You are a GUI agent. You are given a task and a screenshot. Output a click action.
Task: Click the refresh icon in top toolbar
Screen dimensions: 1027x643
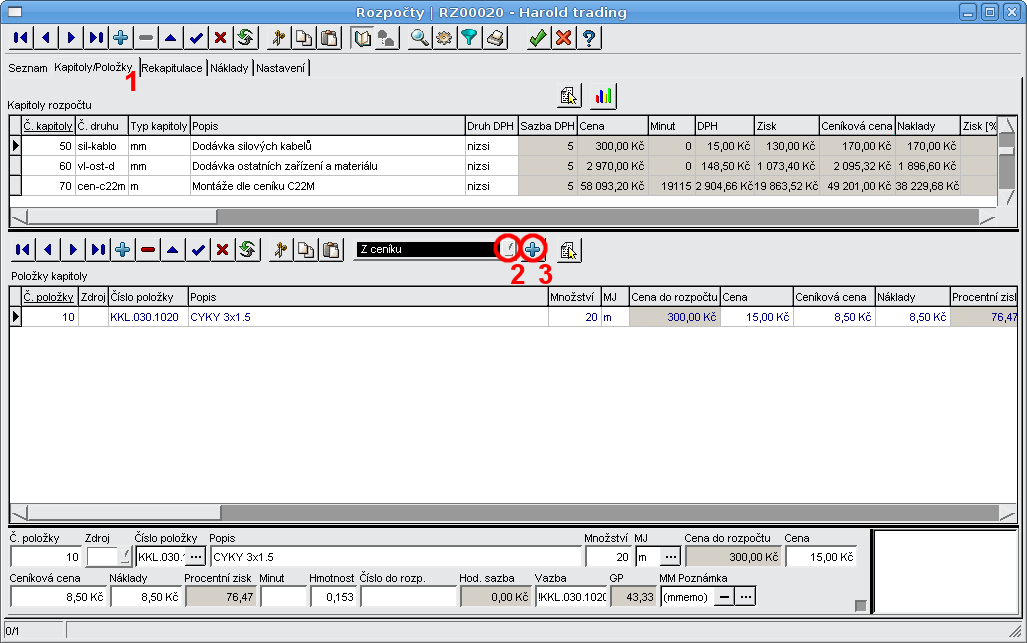(x=244, y=38)
